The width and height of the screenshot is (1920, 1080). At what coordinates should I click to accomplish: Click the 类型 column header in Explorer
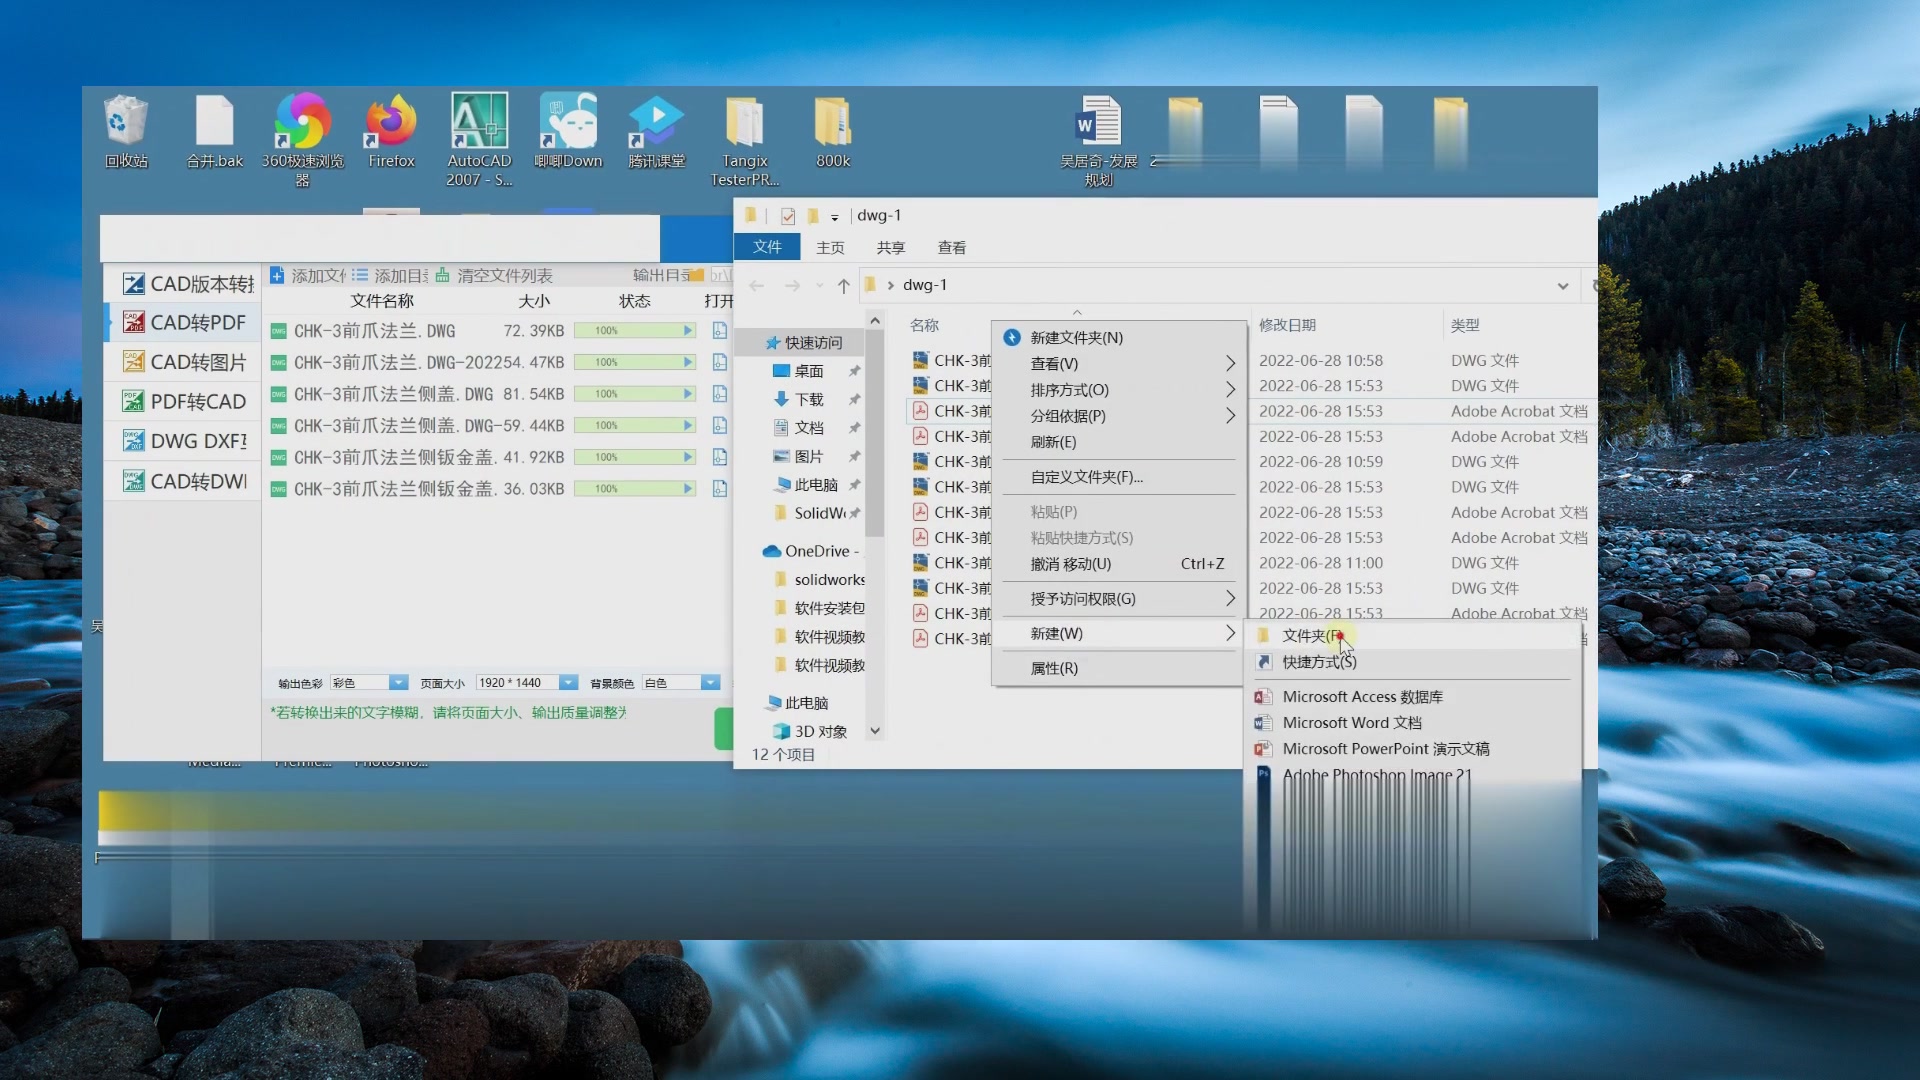[x=1465, y=325]
